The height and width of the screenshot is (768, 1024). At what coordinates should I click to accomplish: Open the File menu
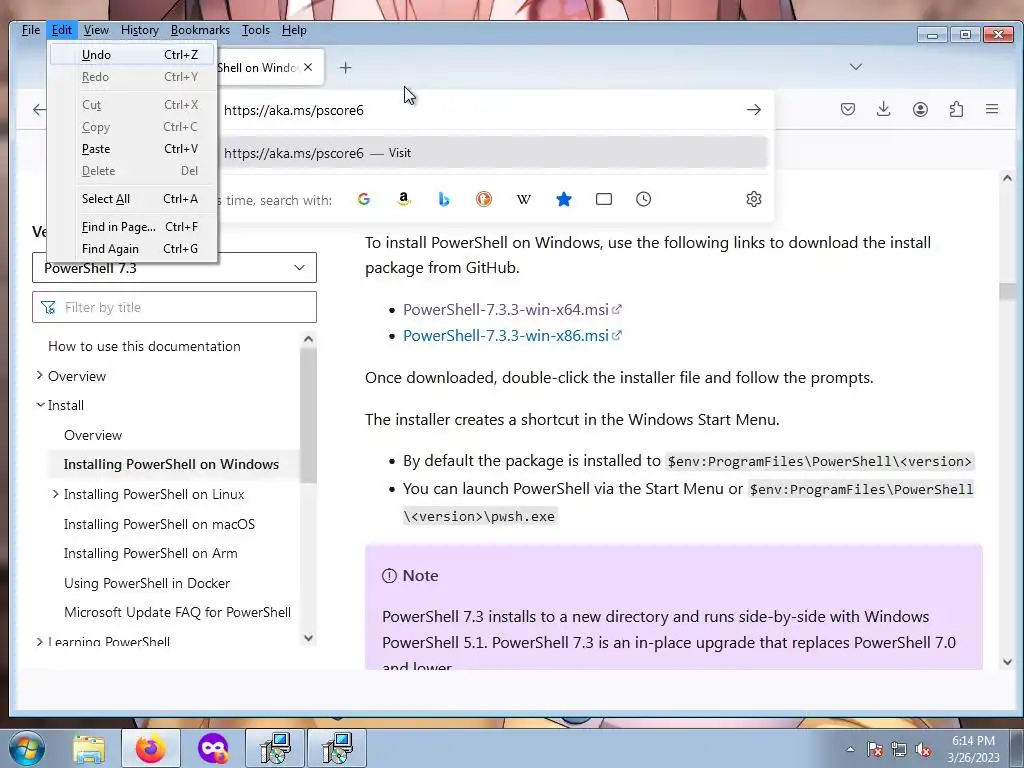(x=31, y=30)
